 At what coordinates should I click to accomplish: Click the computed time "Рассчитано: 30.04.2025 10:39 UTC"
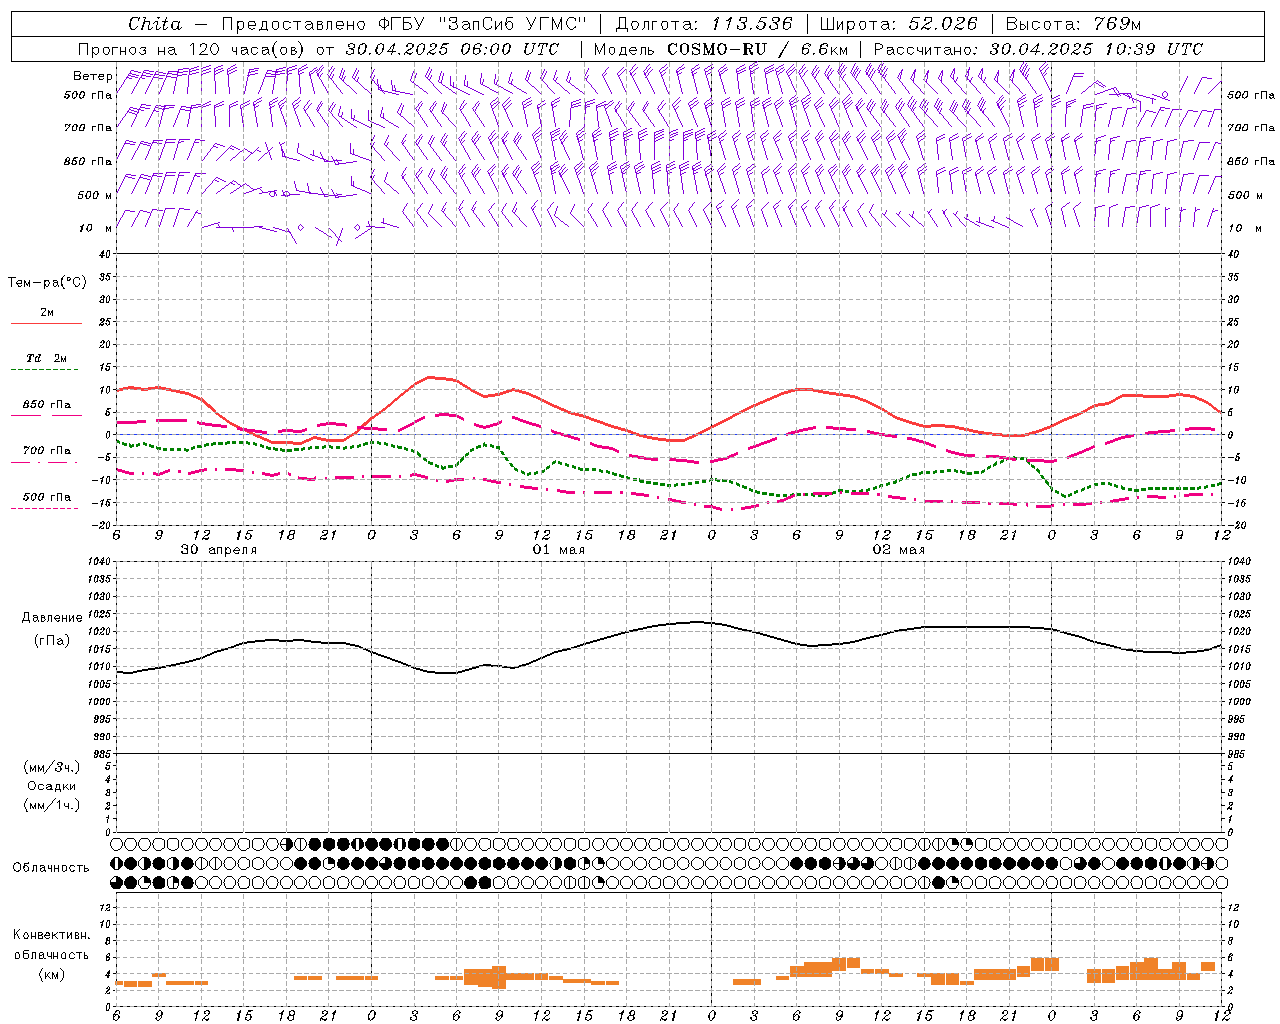[1038, 49]
